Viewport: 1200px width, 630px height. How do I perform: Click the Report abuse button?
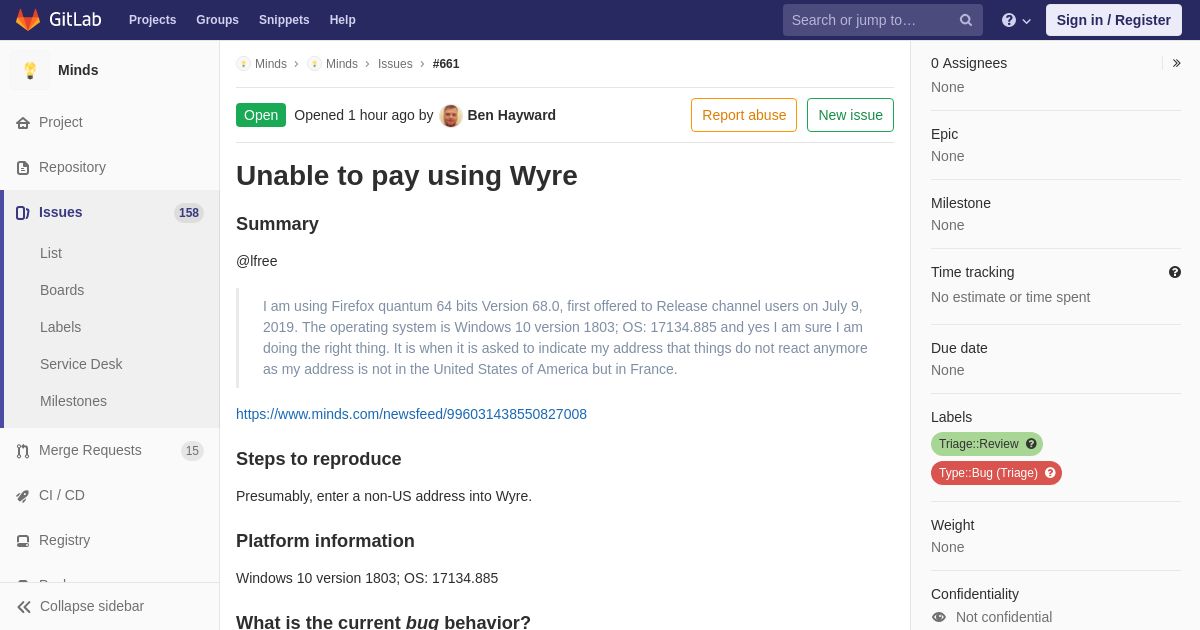click(x=744, y=115)
